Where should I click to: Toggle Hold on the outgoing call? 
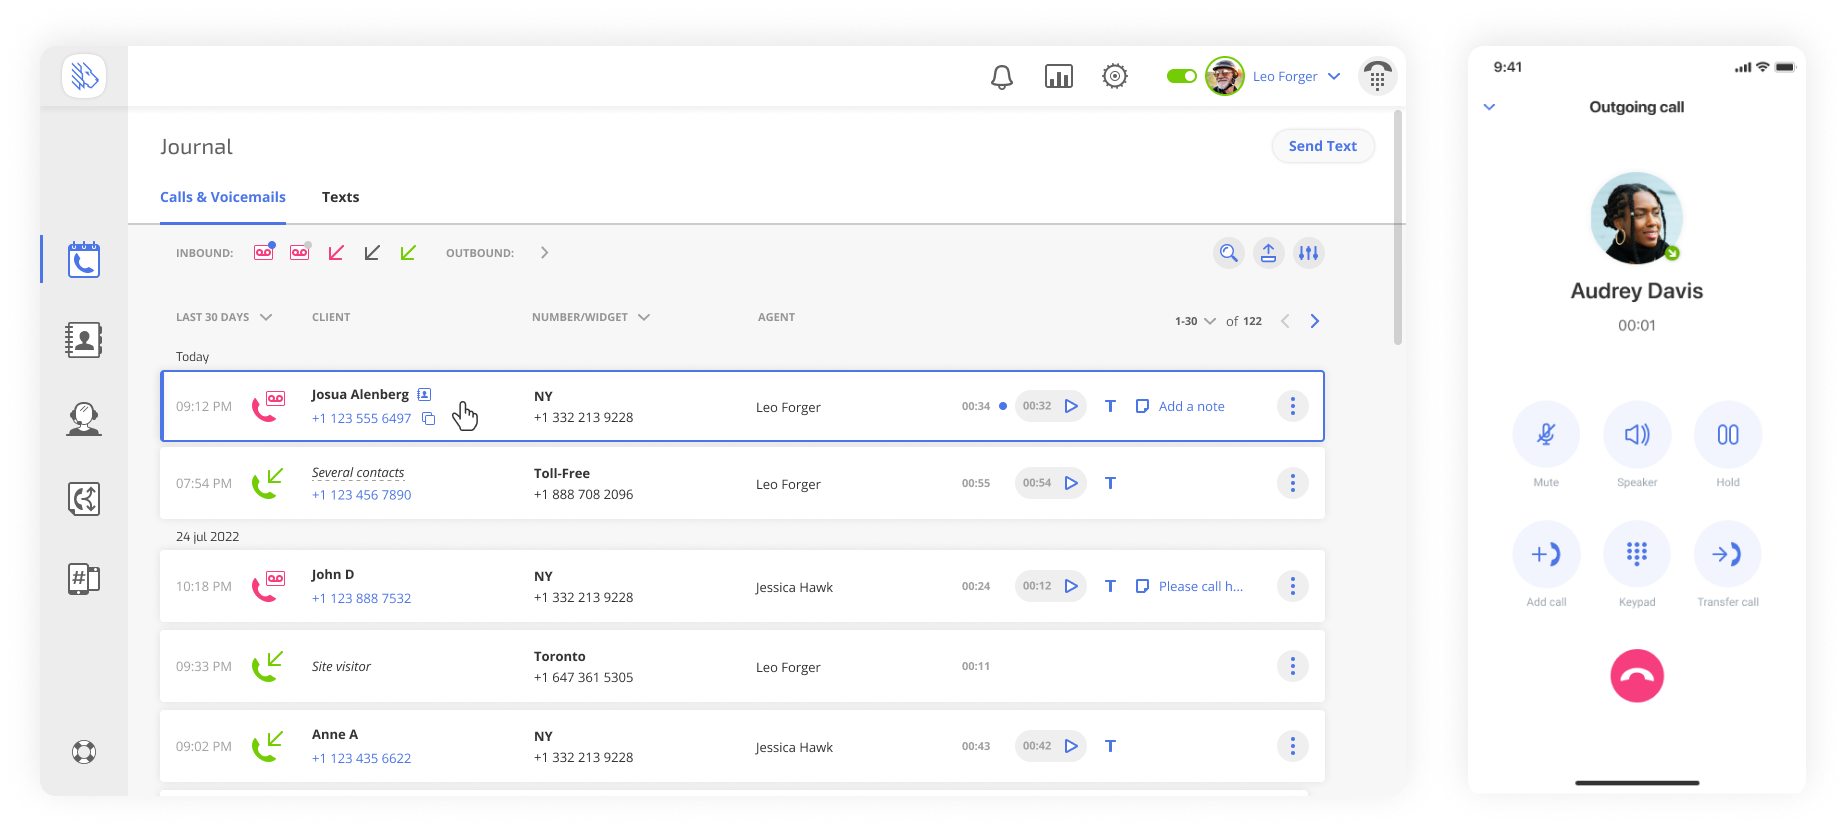point(1727,435)
